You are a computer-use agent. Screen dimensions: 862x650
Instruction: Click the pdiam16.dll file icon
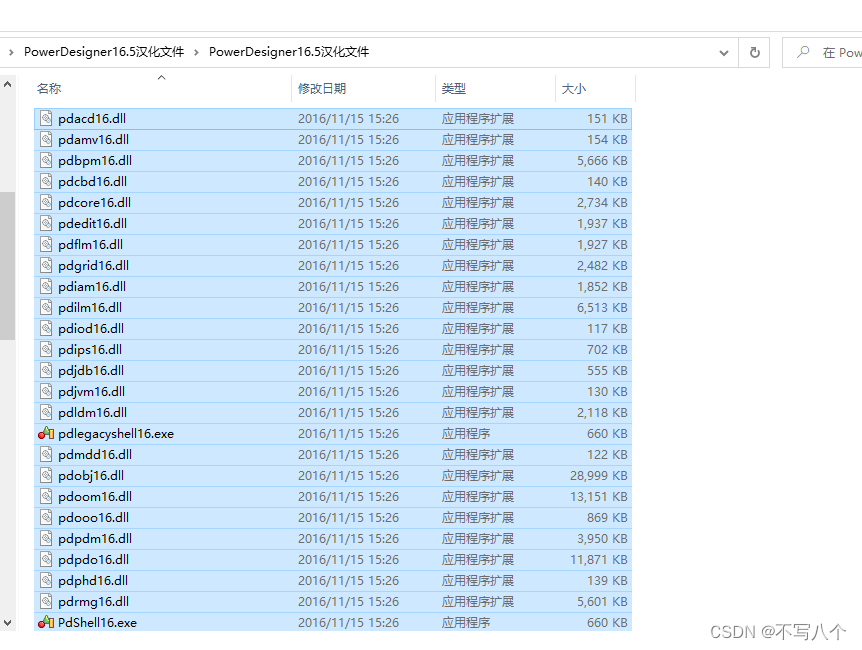click(x=46, y=286)
